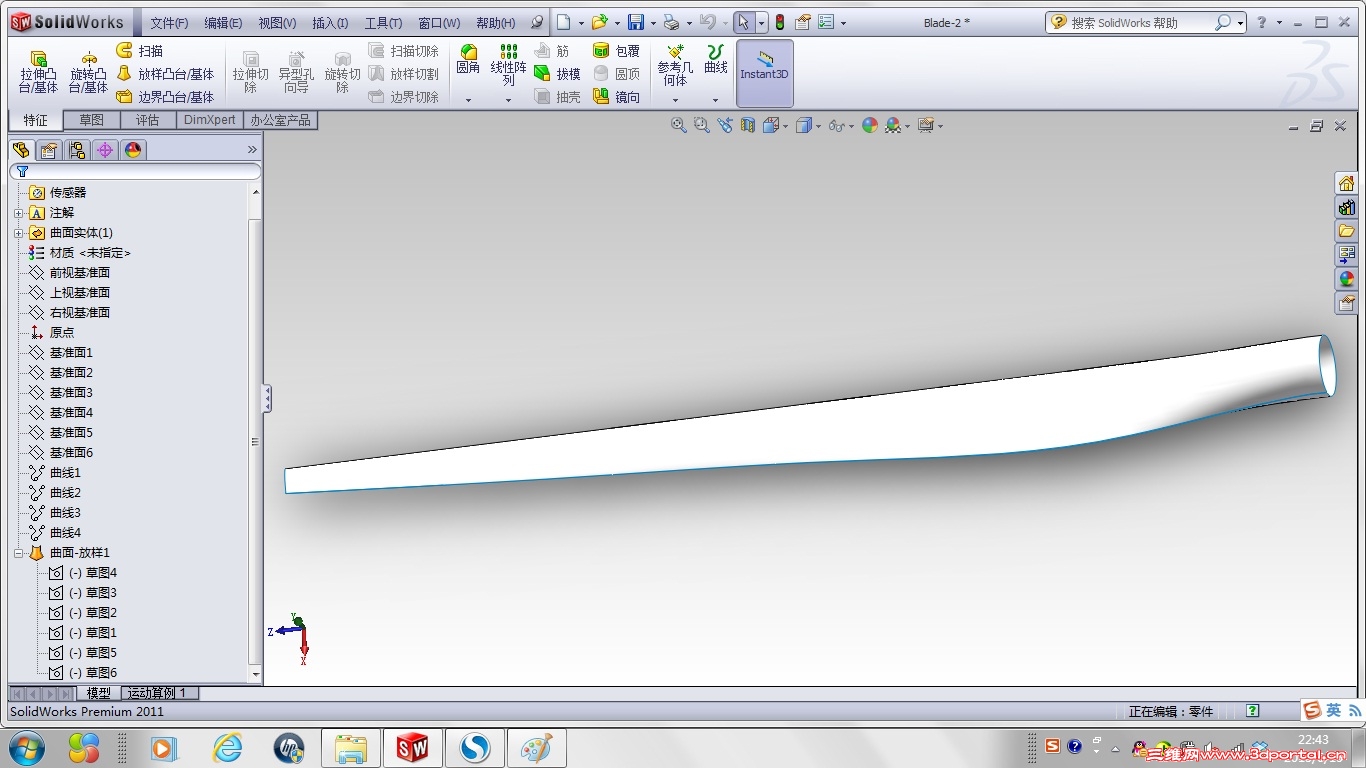Click the Revolved Boss/Base (旋转凸台/基体) tool
1366x768 pixels.
[88, 73]
